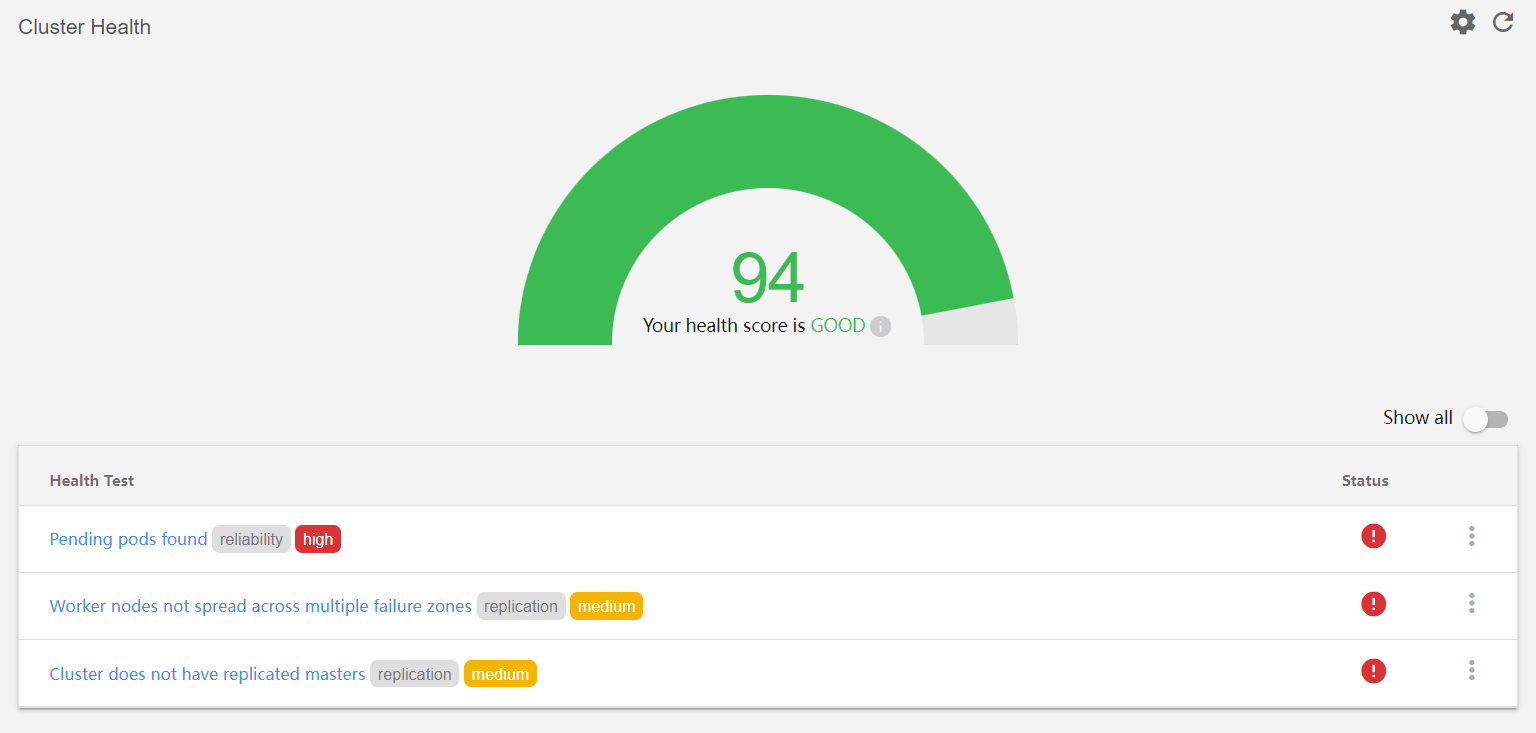1536x733 pixels.
Task: Enable the Show all toggle
Action: (1485, 418)
